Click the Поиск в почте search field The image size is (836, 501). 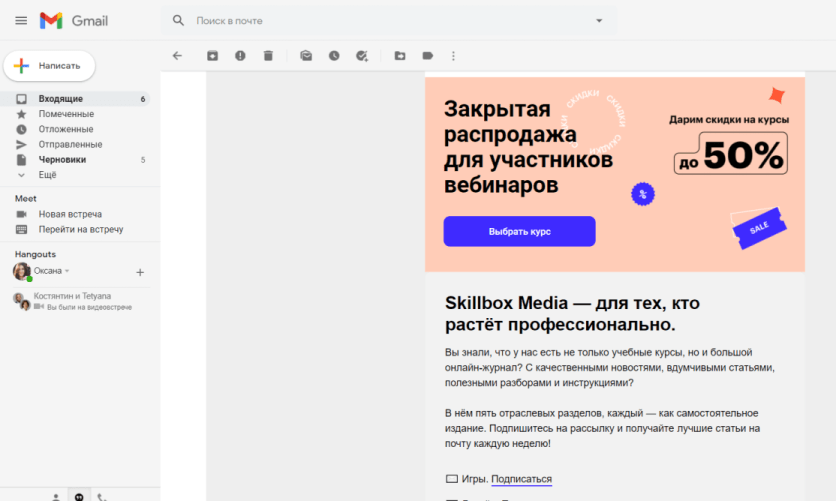coord(390,21)
